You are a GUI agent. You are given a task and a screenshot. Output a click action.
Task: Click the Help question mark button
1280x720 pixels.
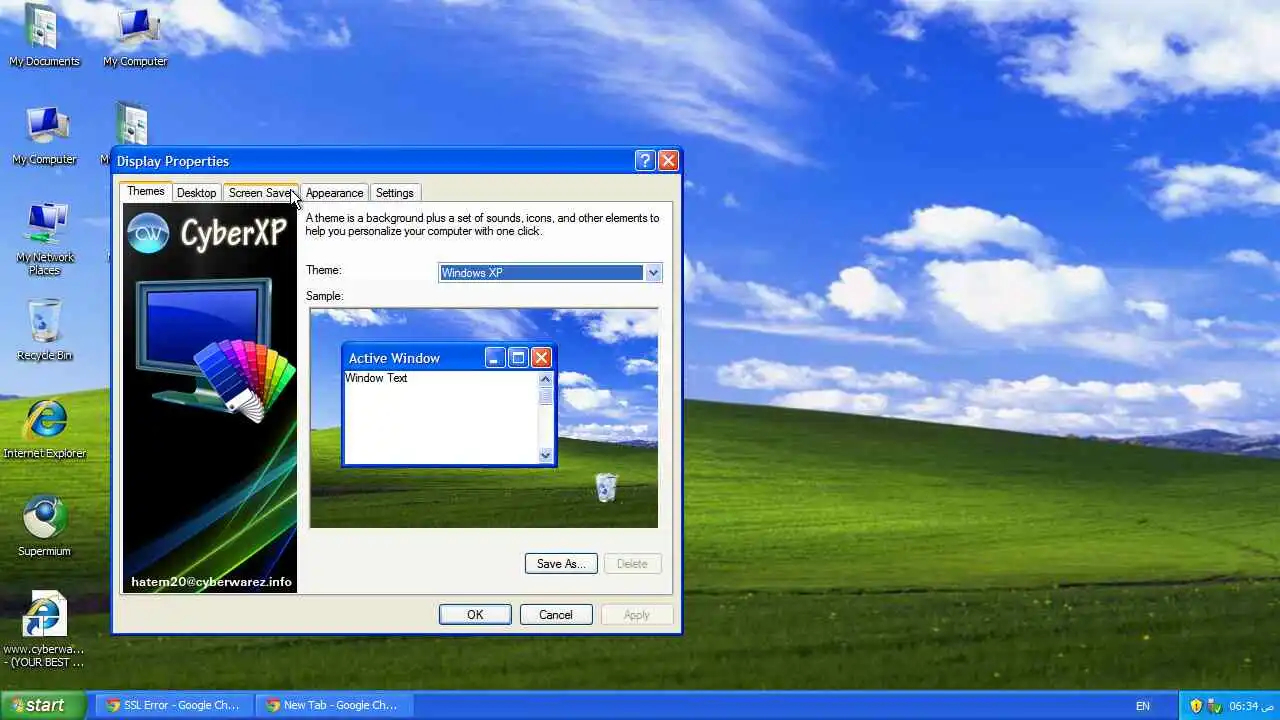645,160
